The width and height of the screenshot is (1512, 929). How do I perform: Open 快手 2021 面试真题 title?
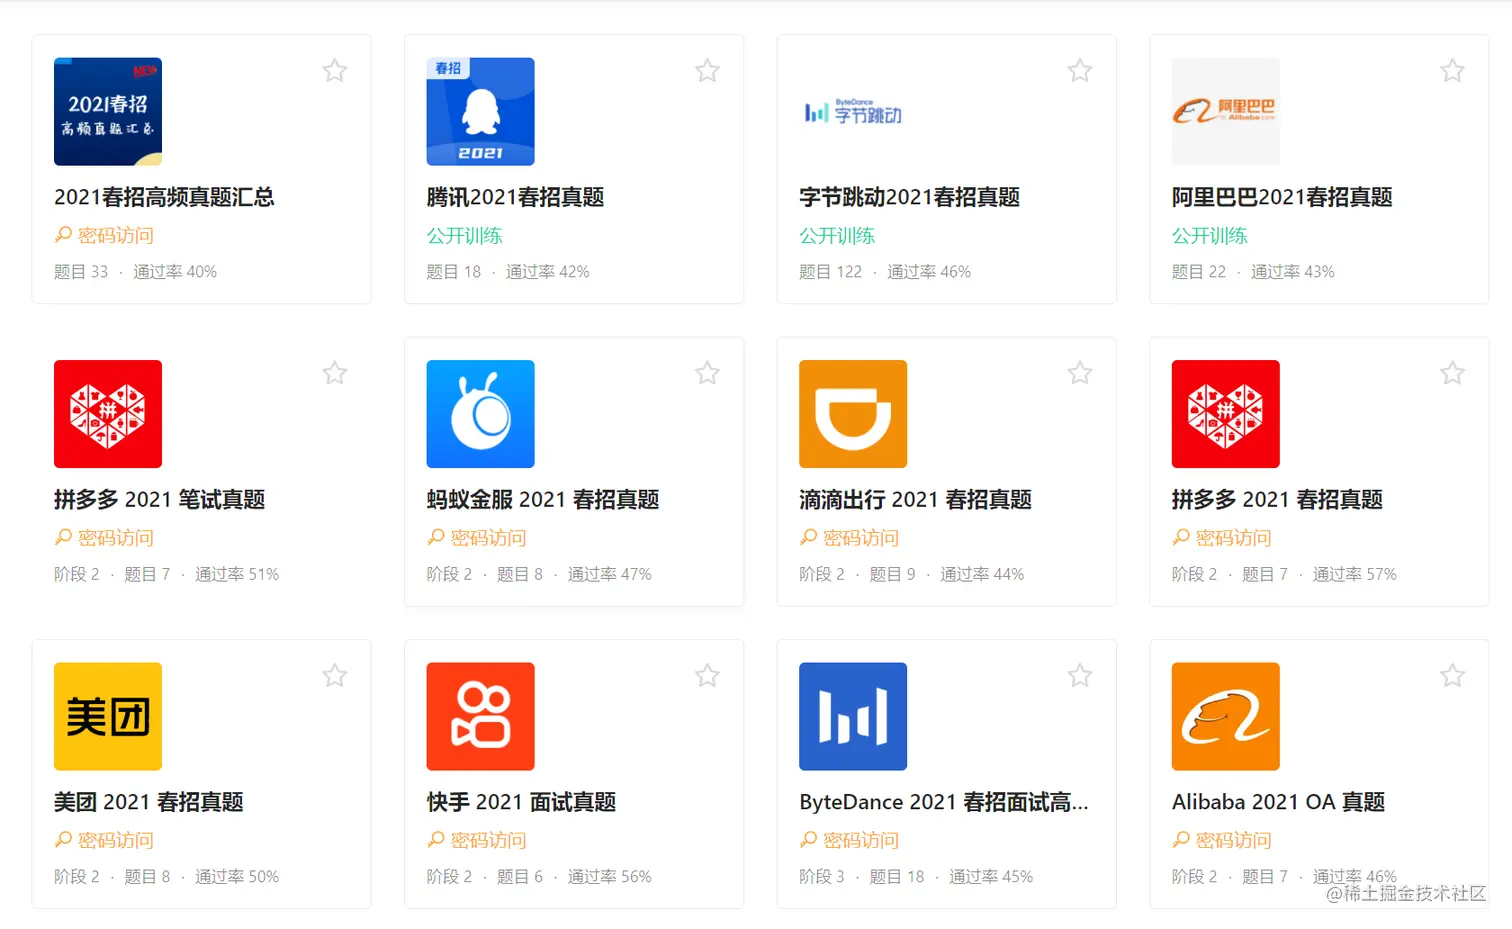click(521, 802)
